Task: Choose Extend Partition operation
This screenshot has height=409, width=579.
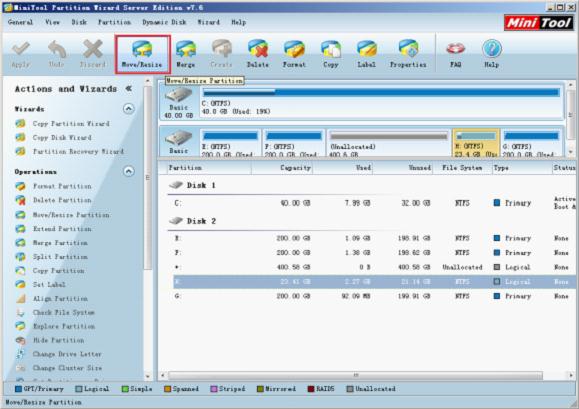Action: [62, 229]
